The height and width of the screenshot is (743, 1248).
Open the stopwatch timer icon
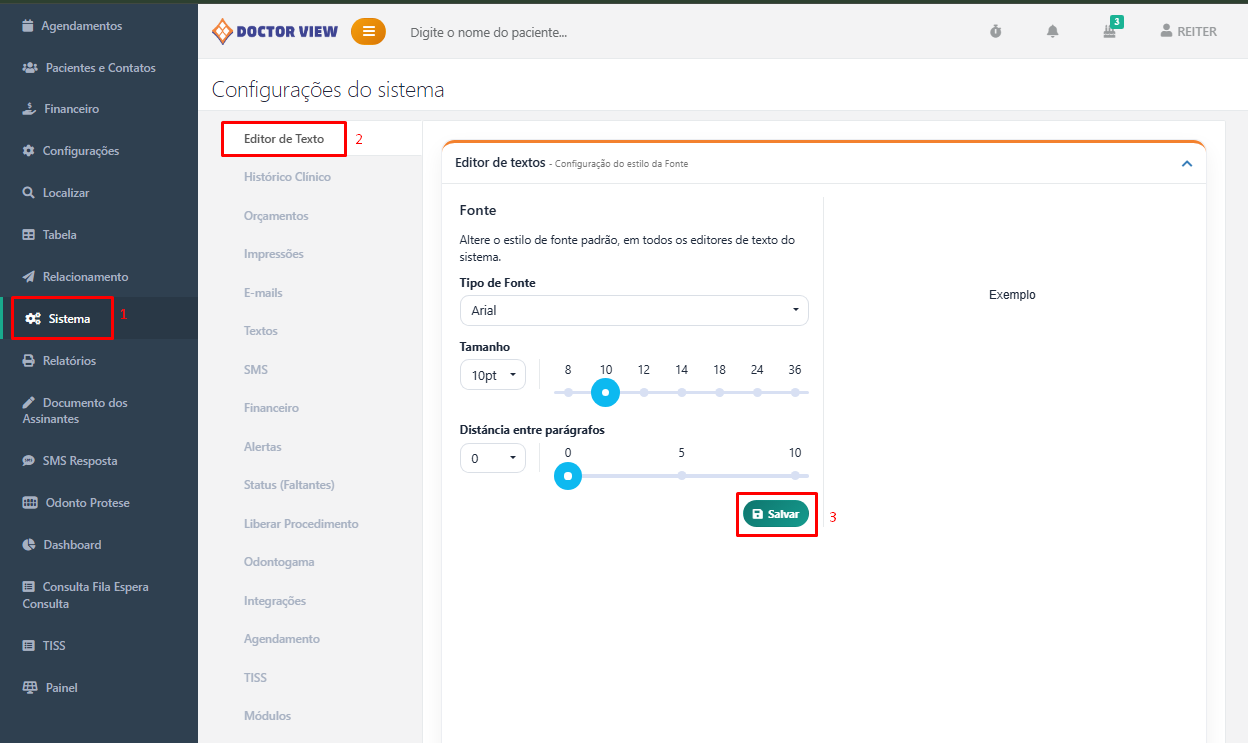995,32
